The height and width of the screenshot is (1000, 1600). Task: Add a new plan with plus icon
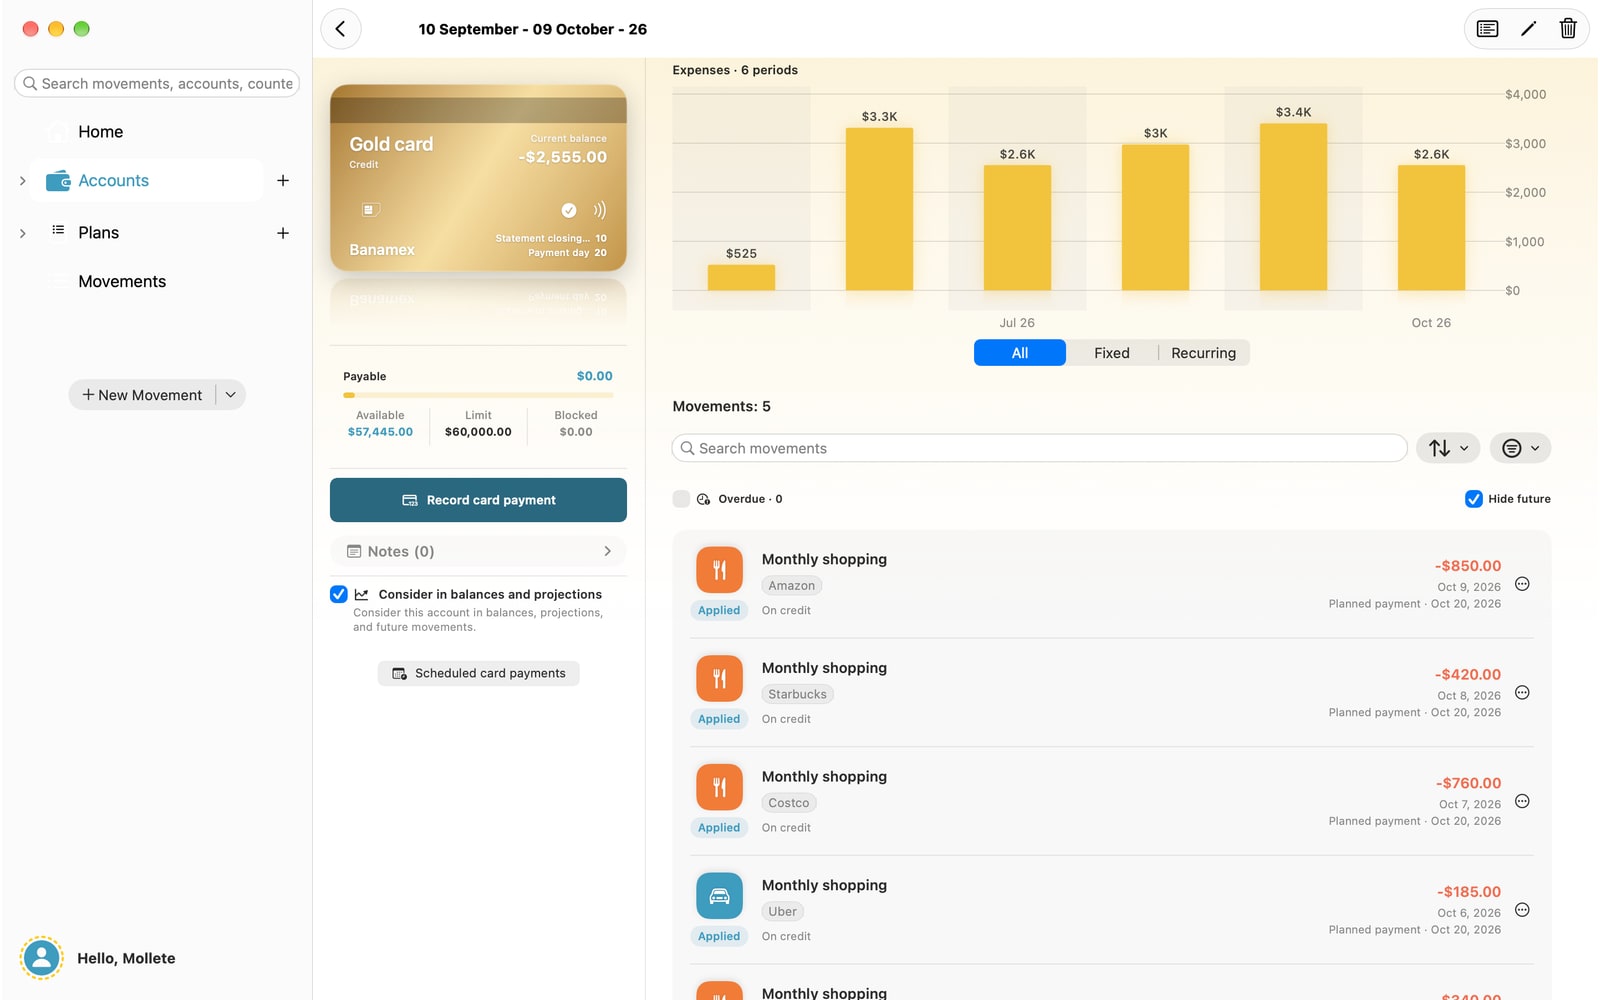(x=283, y=233)
